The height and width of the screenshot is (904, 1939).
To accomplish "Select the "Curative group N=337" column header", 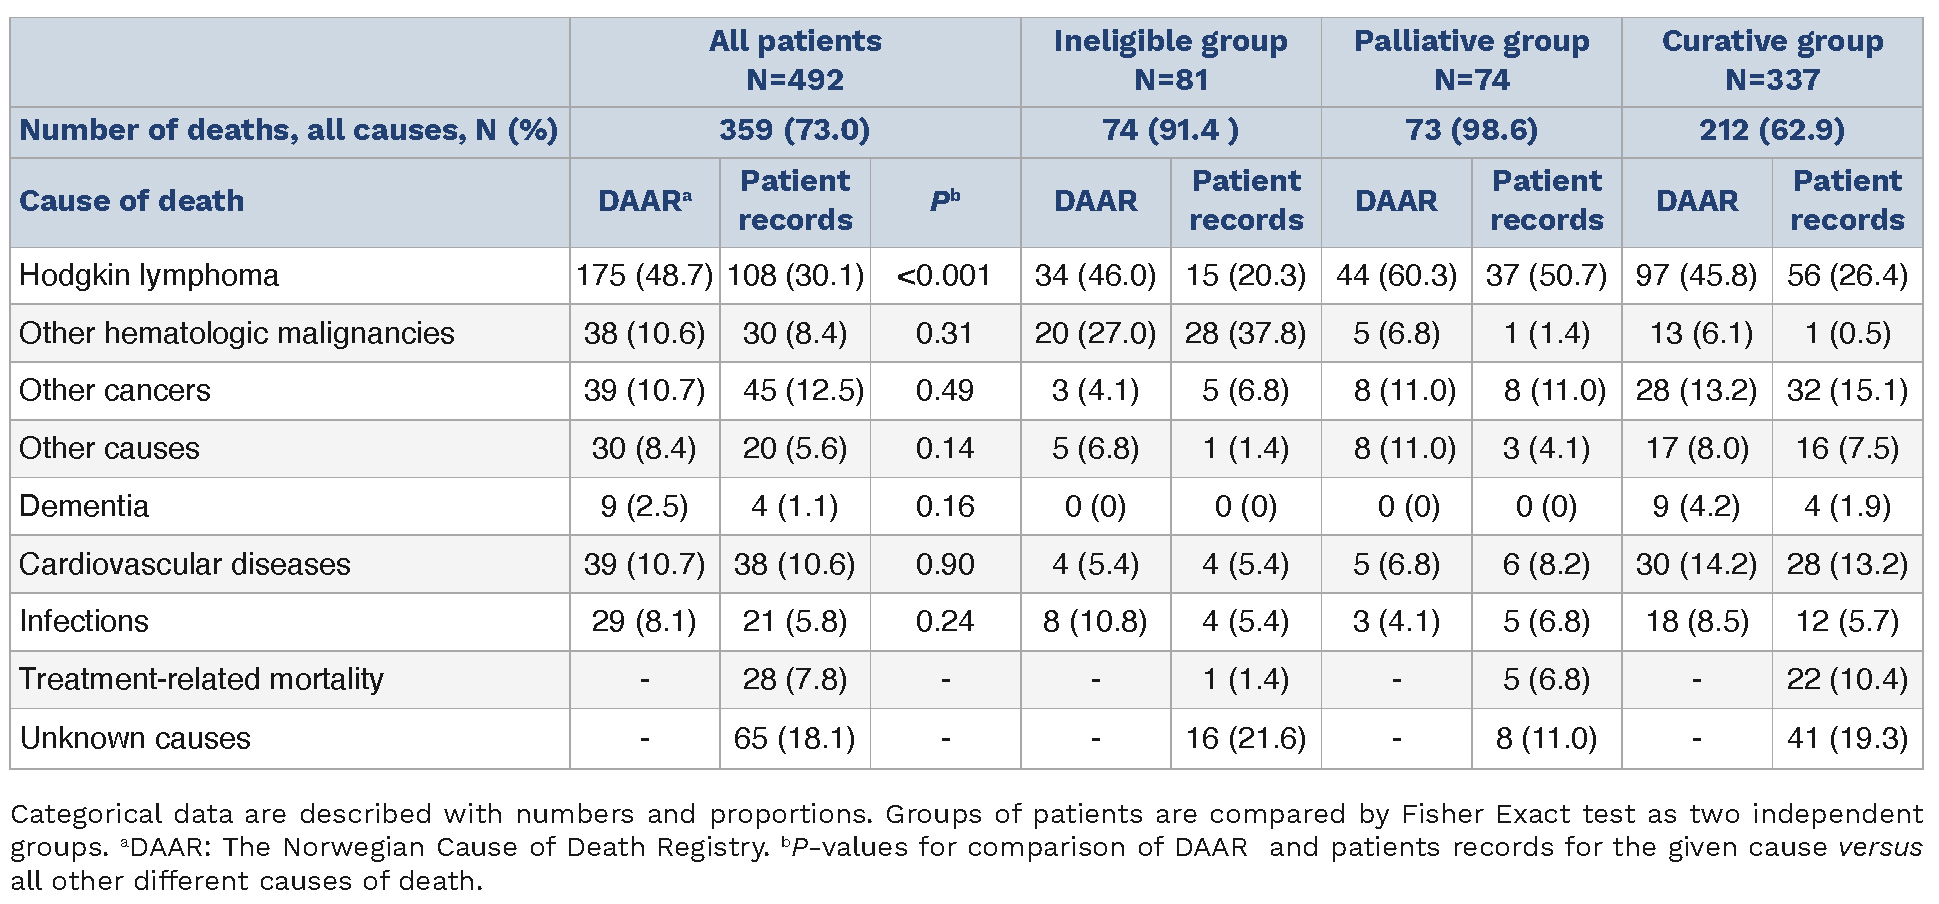I will click(x=1772, y=60).
